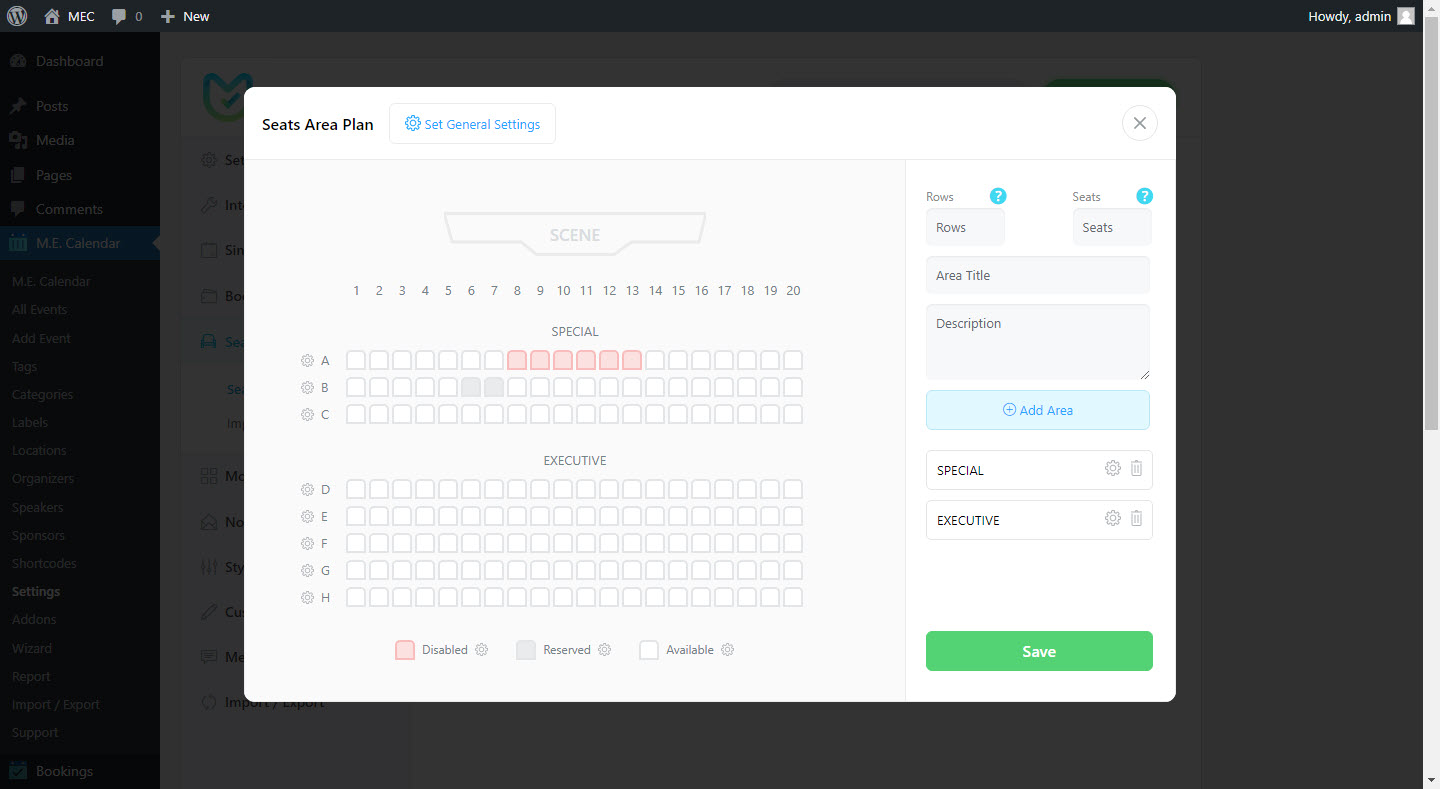Delete the EXECUTIVE area with trash icon

coord(1136,518)
